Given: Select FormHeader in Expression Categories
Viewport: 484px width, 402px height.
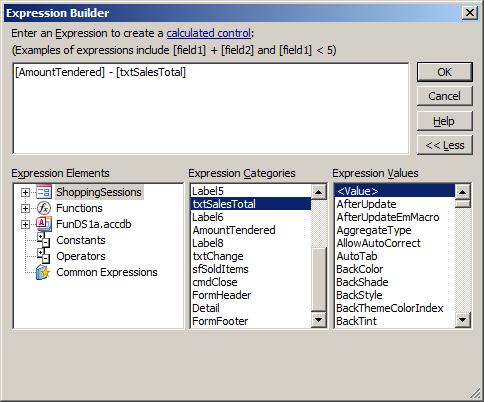Looking at the screenshot, I should point(251,295).
